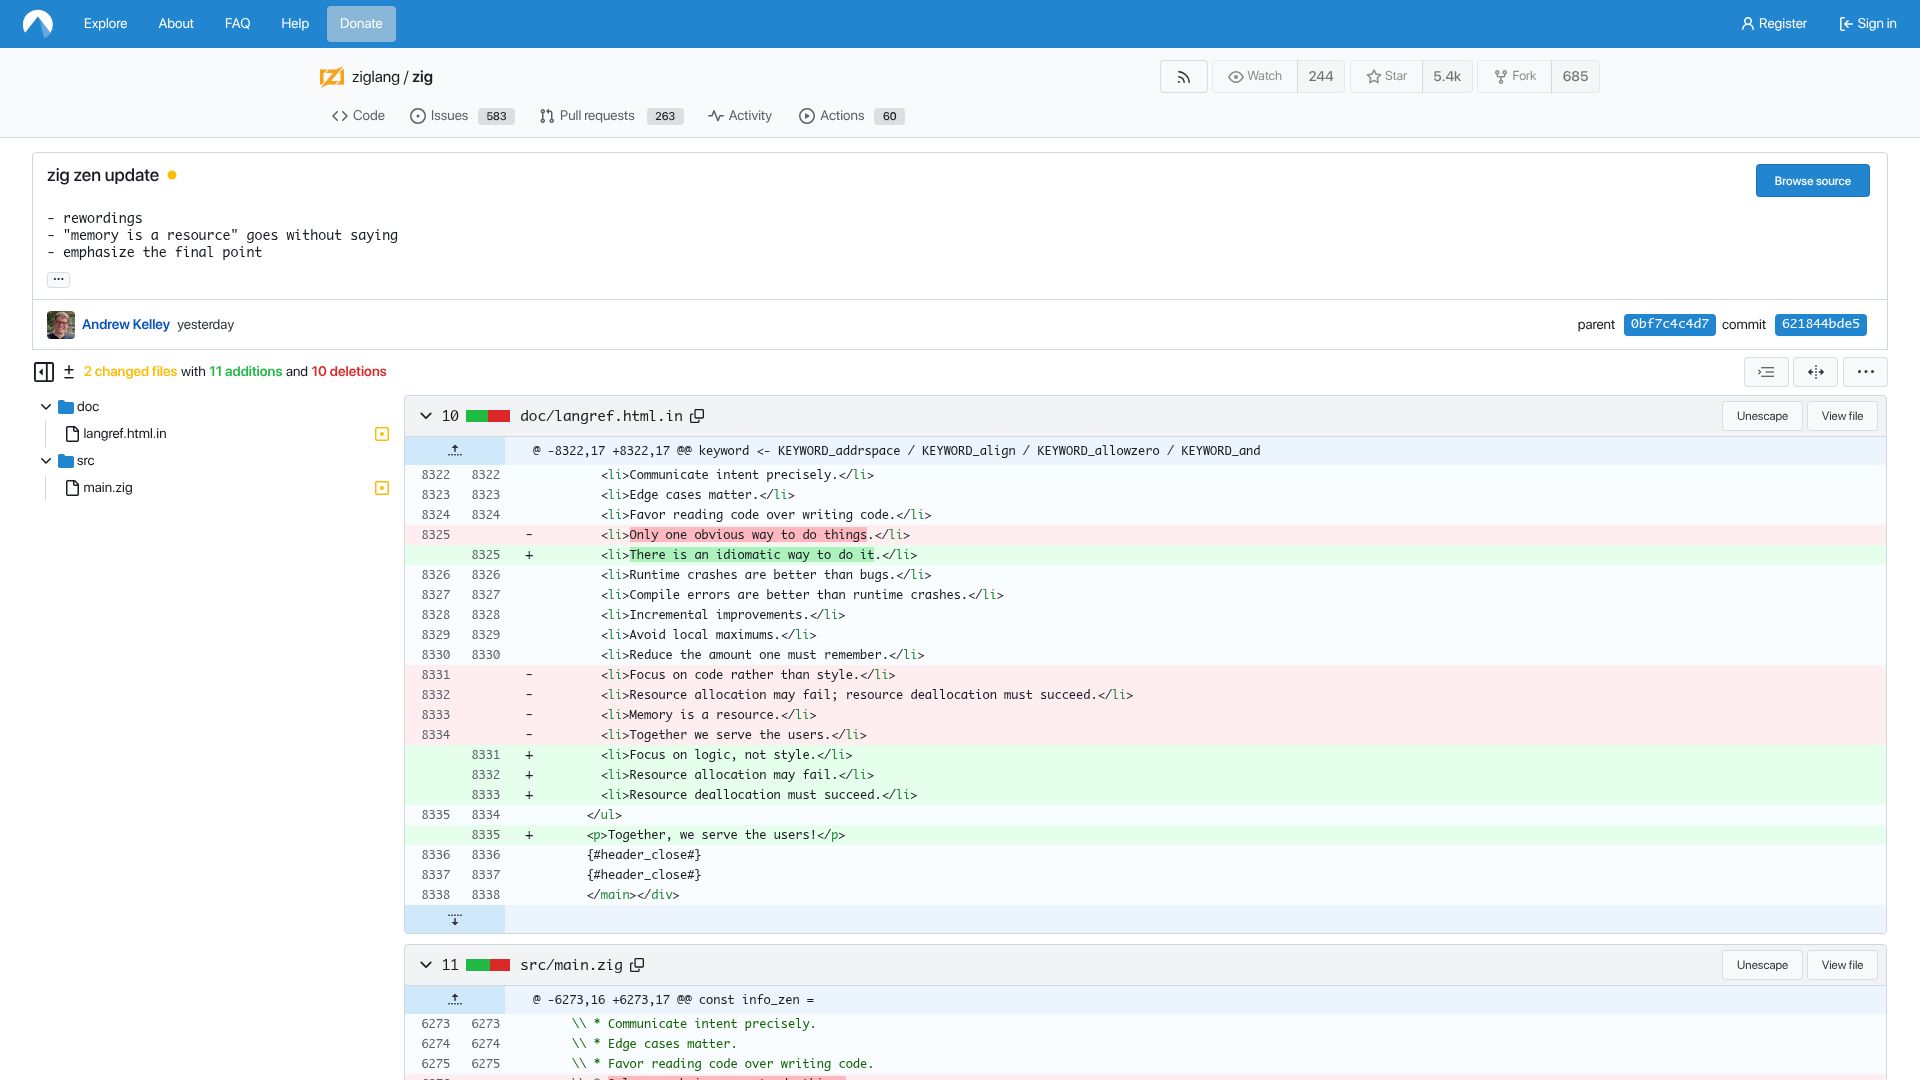Open diff more options ellipsis menu
The image size is (1920, 1080).
click(x=1866, y=372)
